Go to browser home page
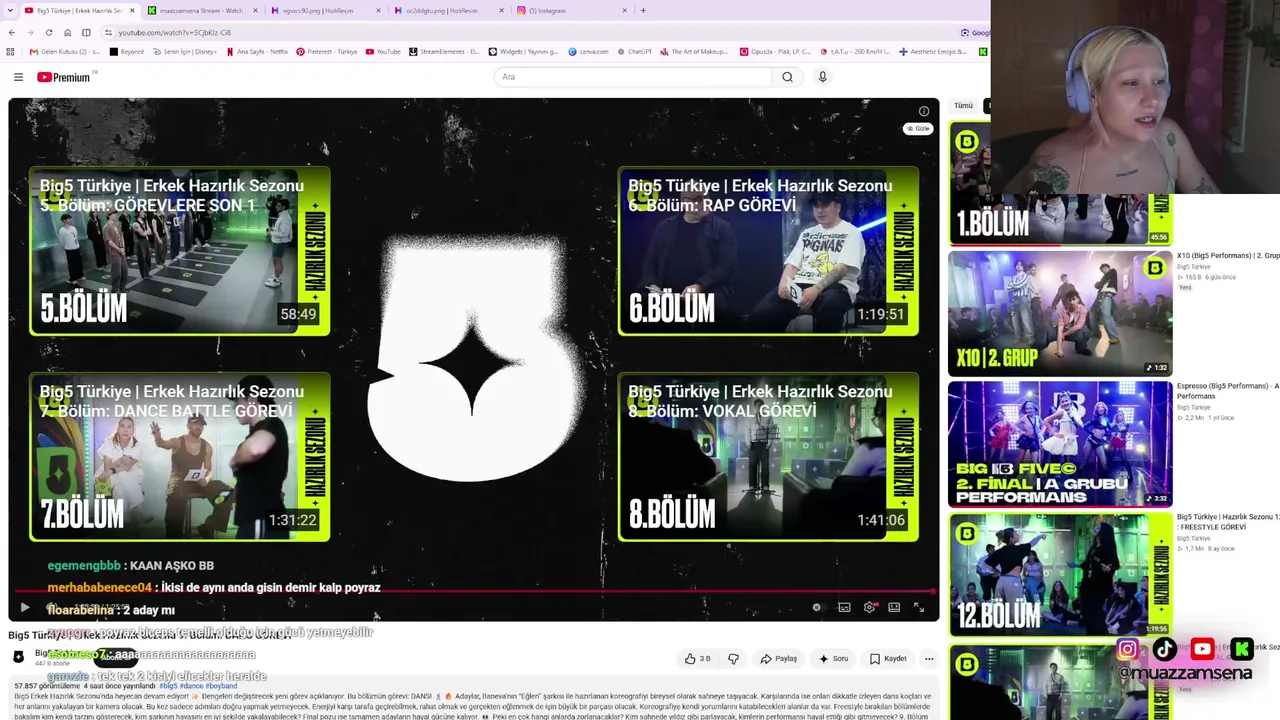This screenshot has height=720, width=1280. click(x=67, y=32)
